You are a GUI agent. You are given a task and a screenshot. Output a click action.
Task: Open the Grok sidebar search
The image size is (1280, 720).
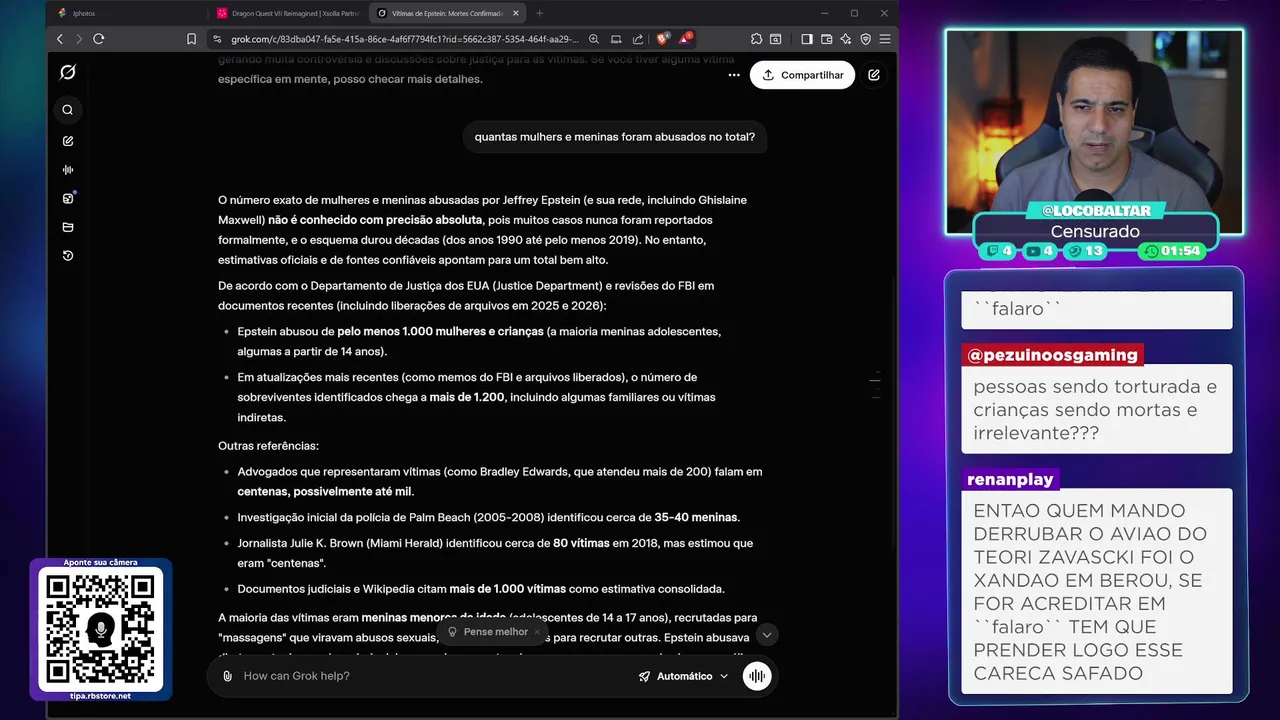coord(68,110)
